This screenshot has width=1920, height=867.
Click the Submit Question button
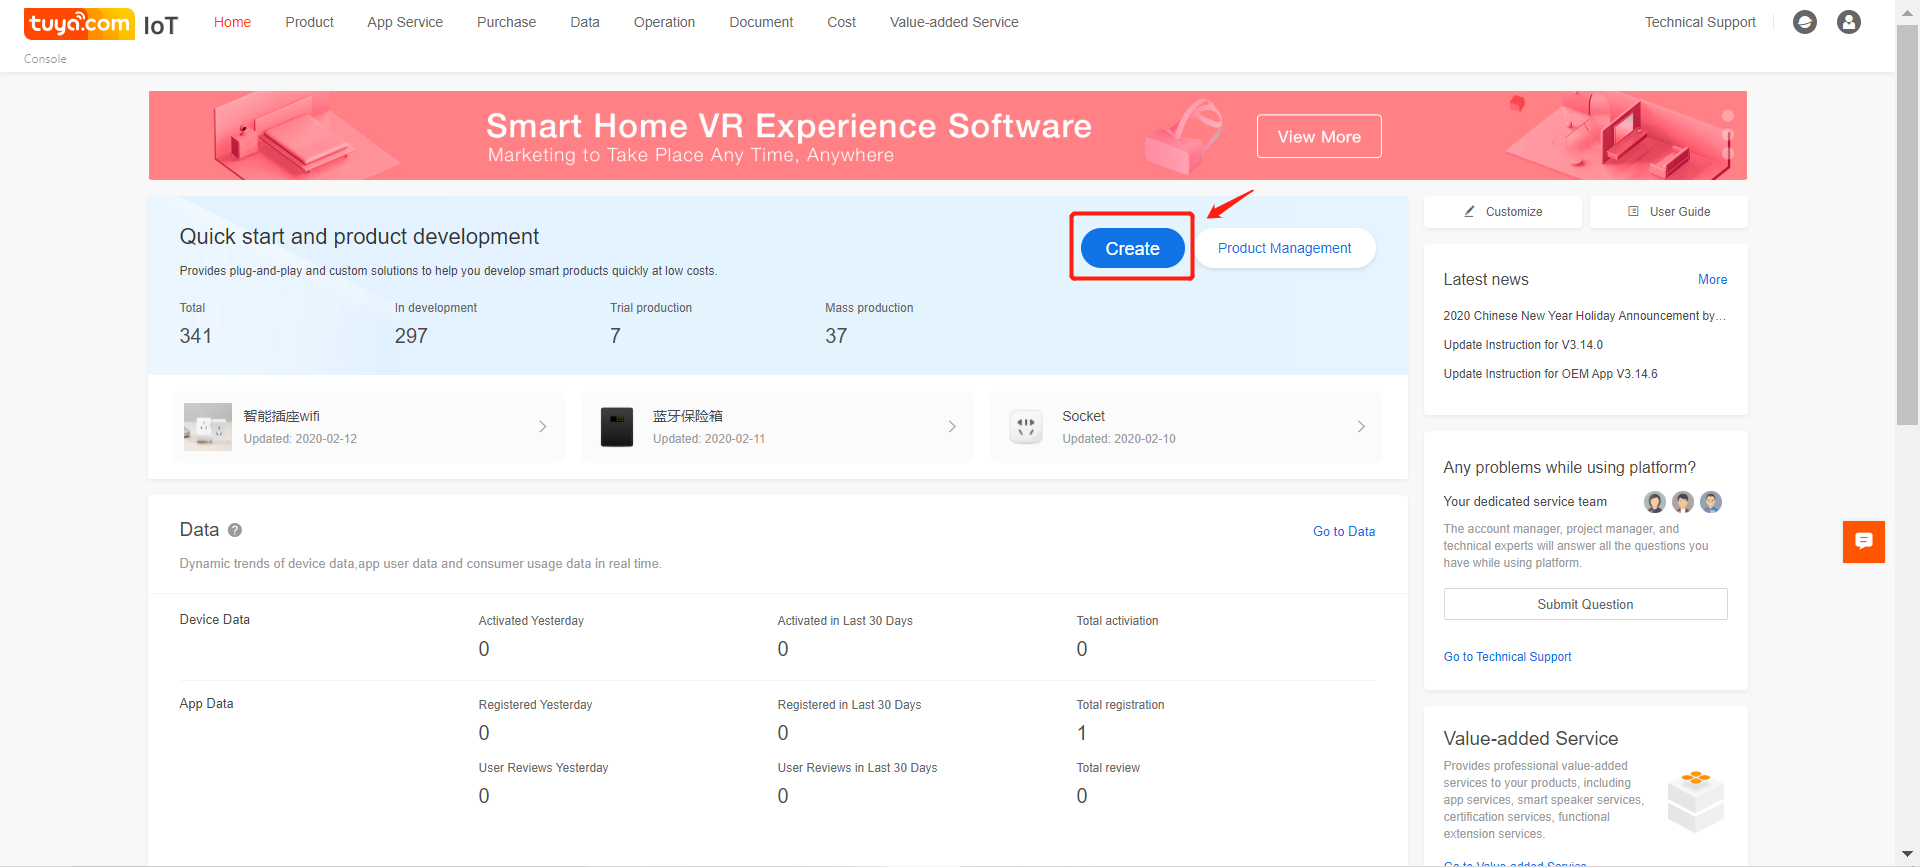coord(1584,604)
